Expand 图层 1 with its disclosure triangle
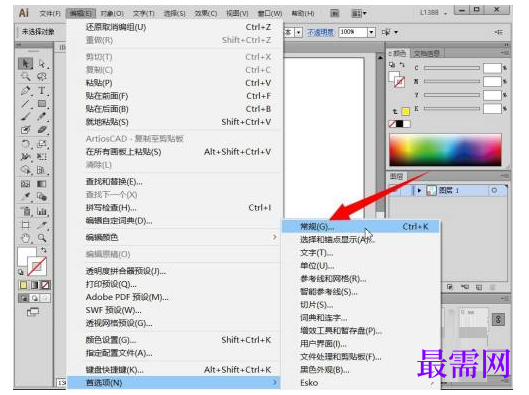529x395 pixels. [419, 191]
